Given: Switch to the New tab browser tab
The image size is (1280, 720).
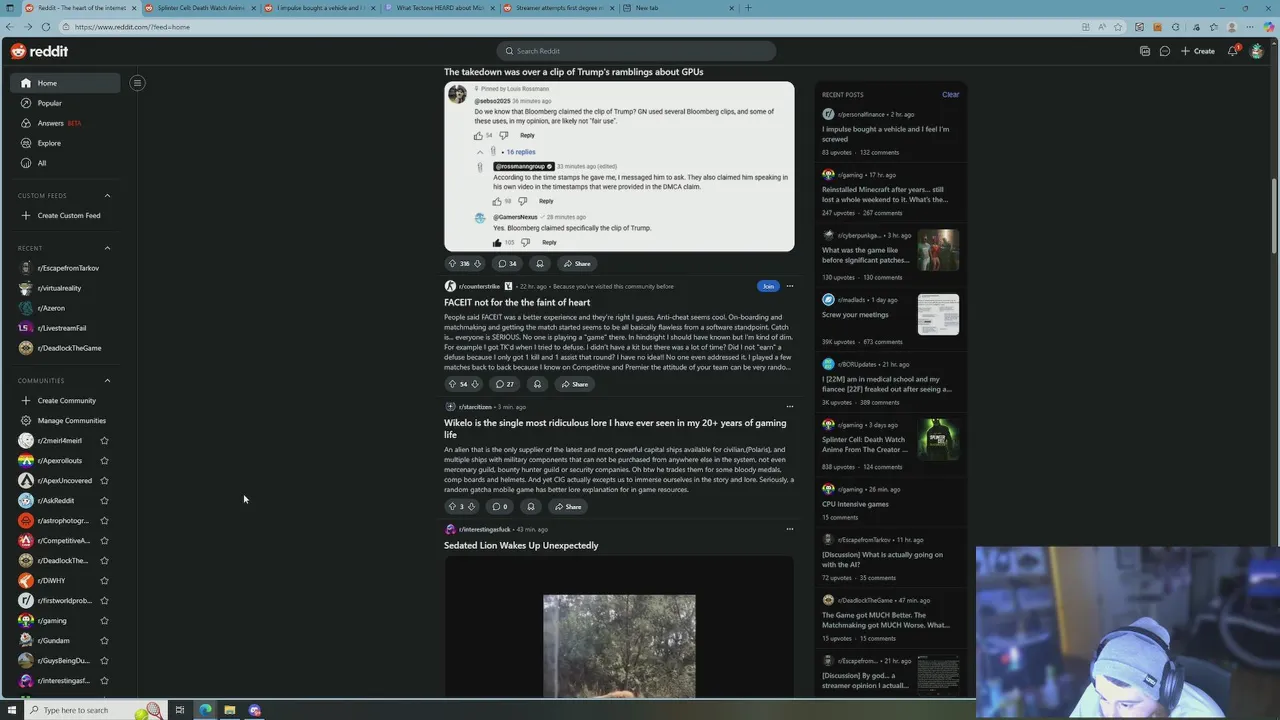Looking at the screenshot, I should [678, 8].
